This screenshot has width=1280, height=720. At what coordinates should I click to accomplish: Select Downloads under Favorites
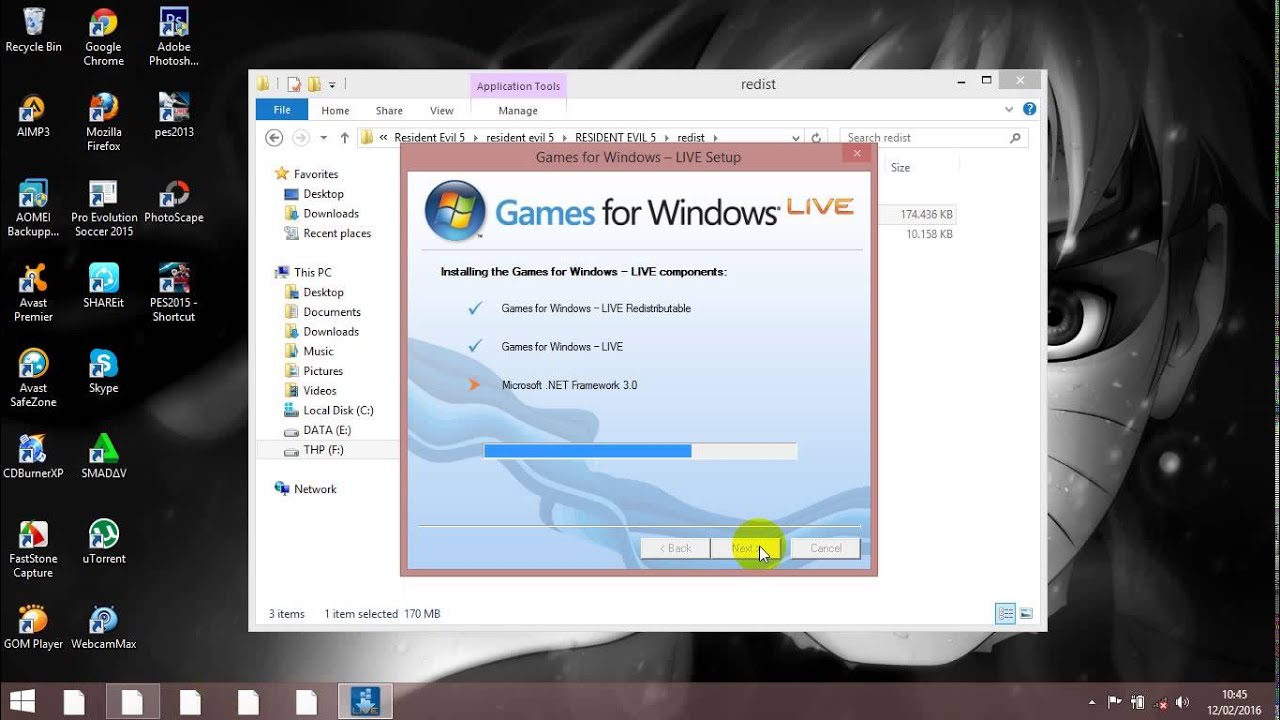point(331,213)
